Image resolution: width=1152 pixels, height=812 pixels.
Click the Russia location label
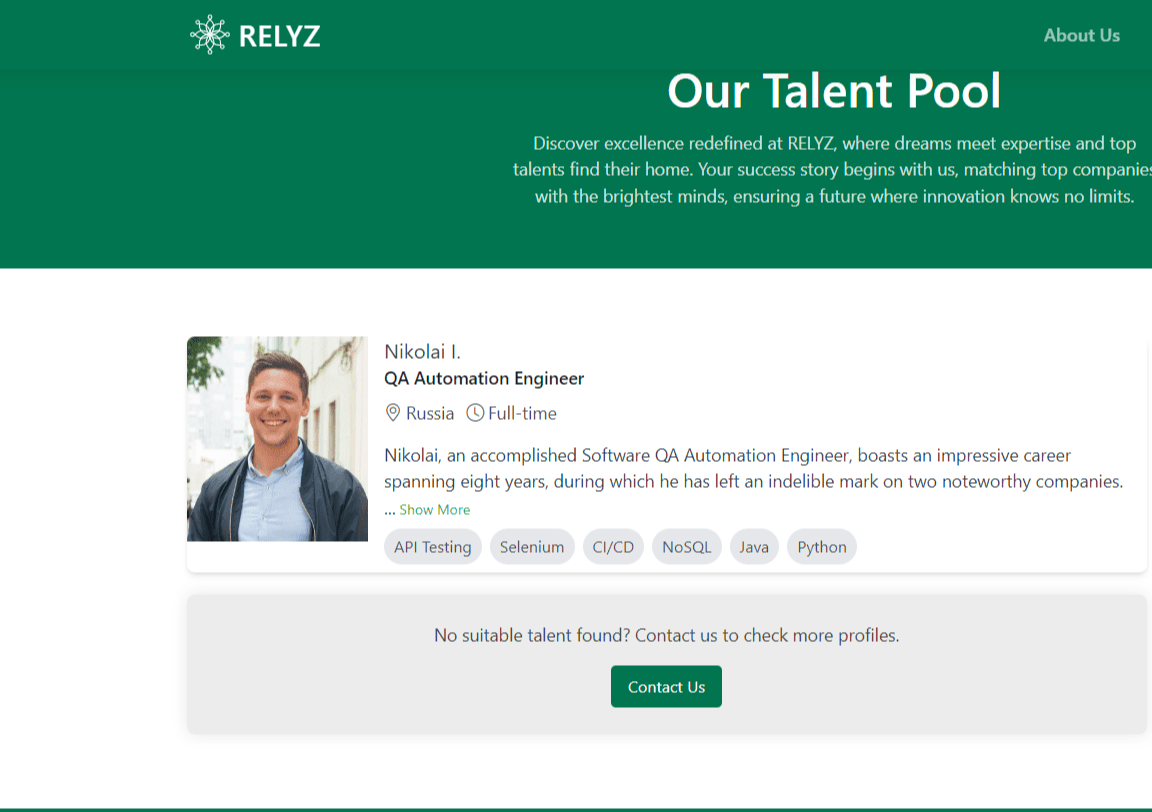pos(430,413)
